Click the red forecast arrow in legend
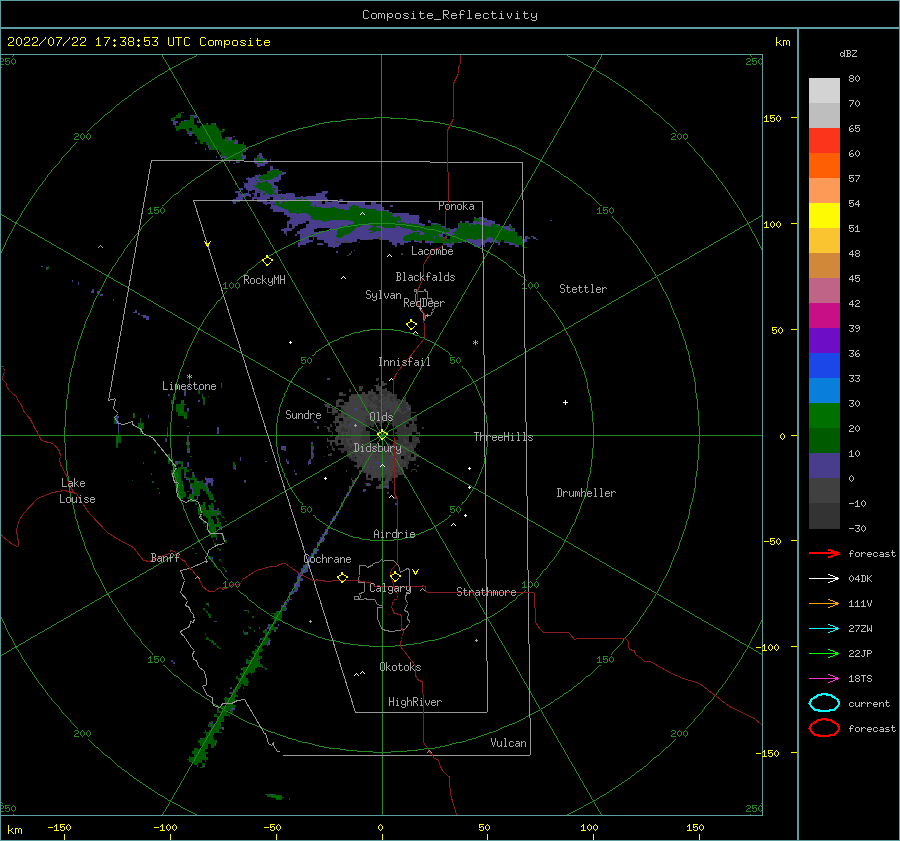 824,553
